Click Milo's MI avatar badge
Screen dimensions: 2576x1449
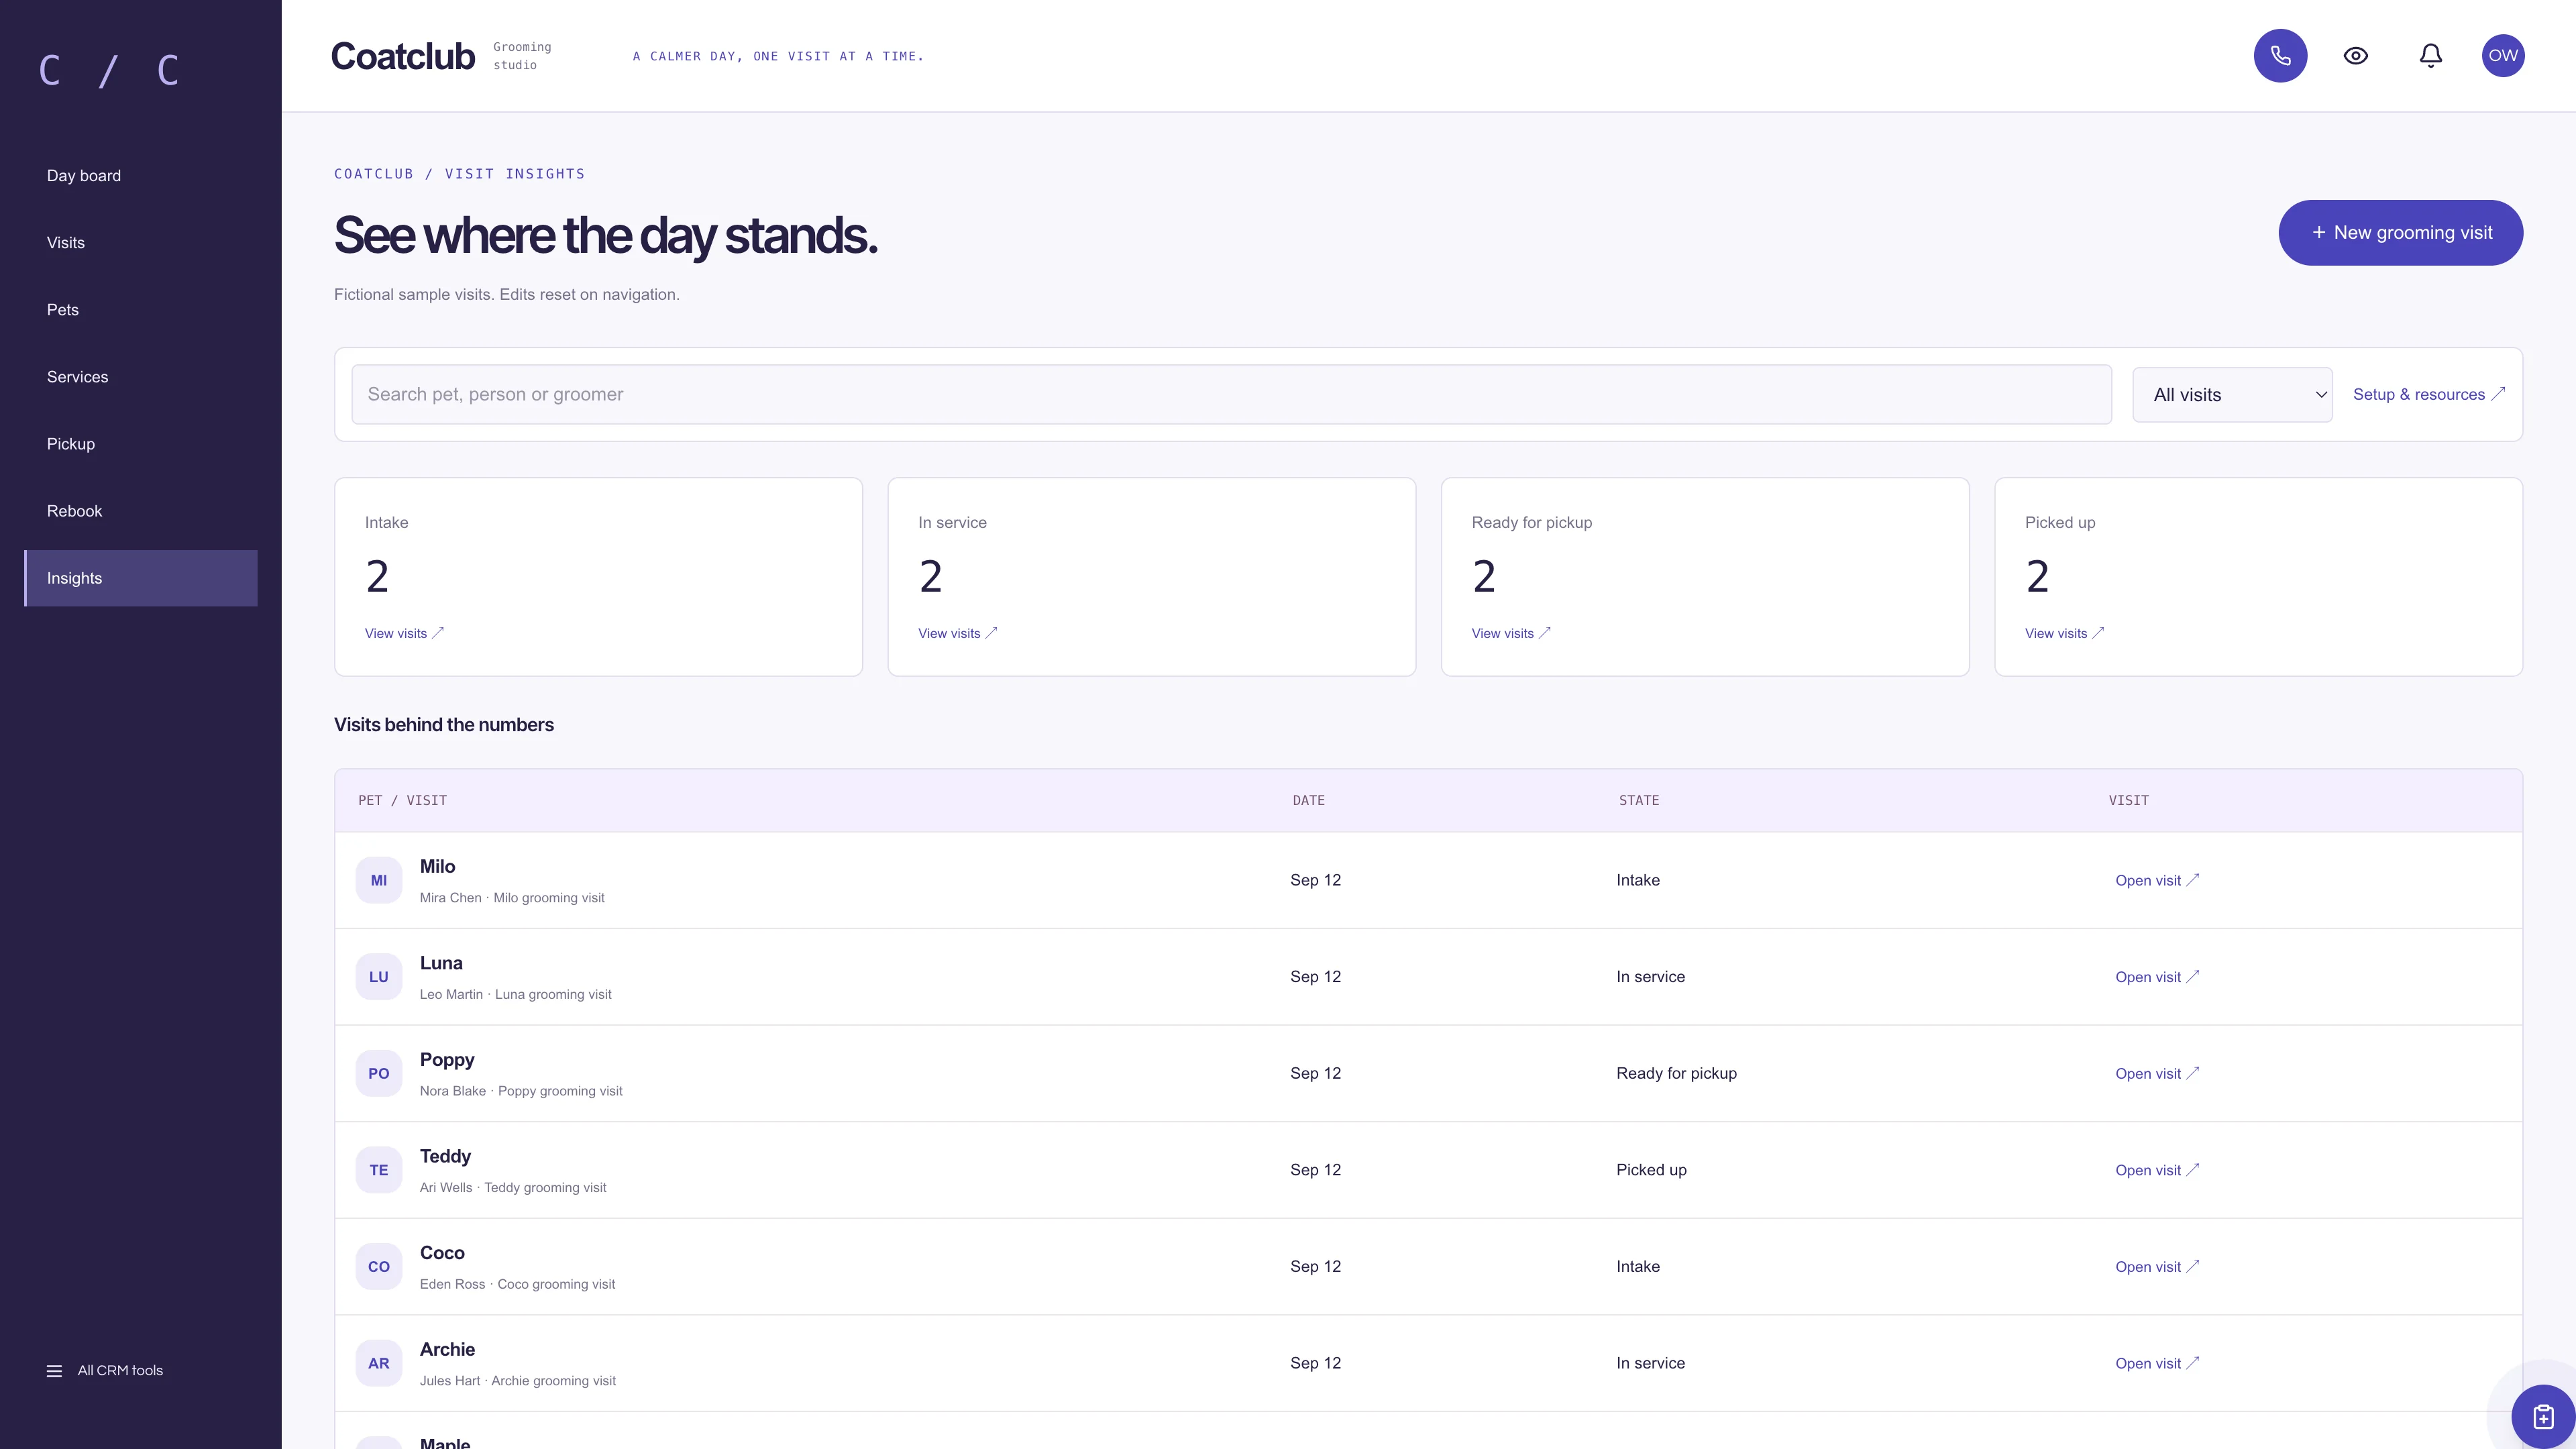click(379, 880)
